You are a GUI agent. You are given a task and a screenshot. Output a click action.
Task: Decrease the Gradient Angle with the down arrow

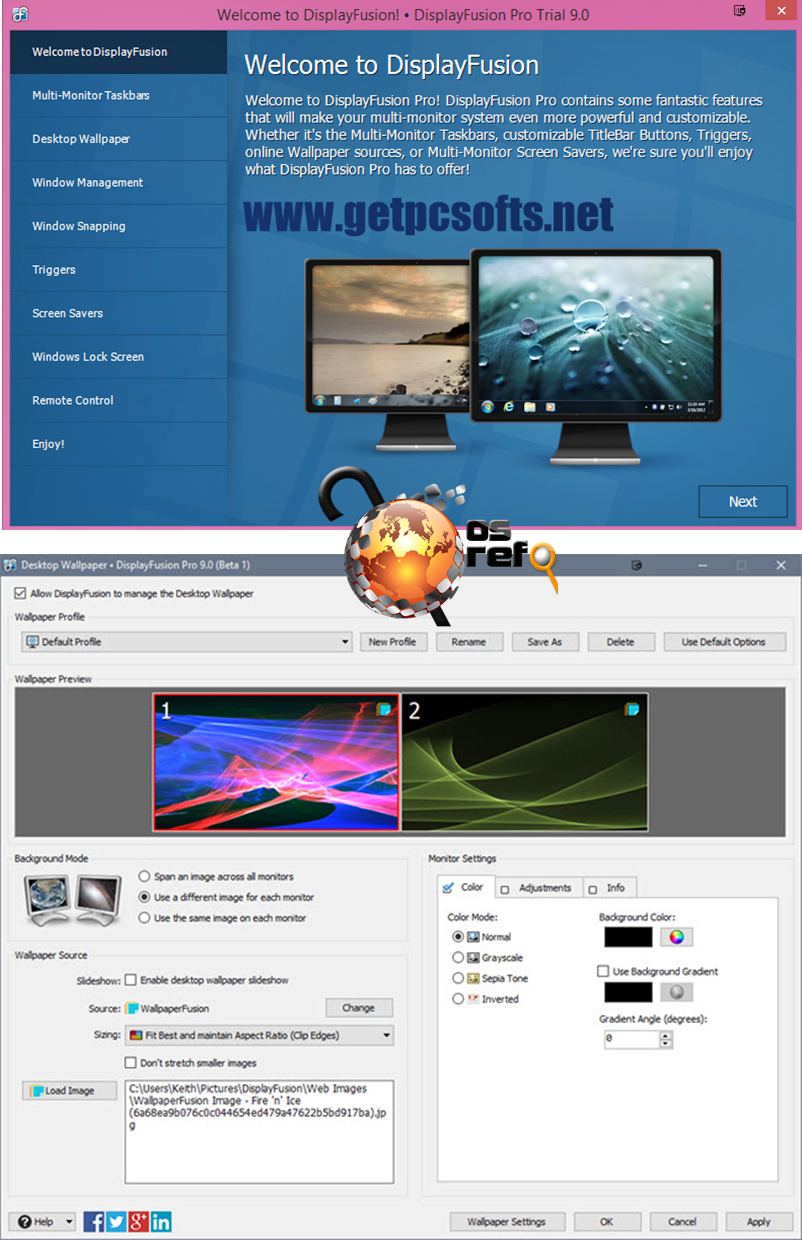pyautogui.click(x=667, y=1044)
